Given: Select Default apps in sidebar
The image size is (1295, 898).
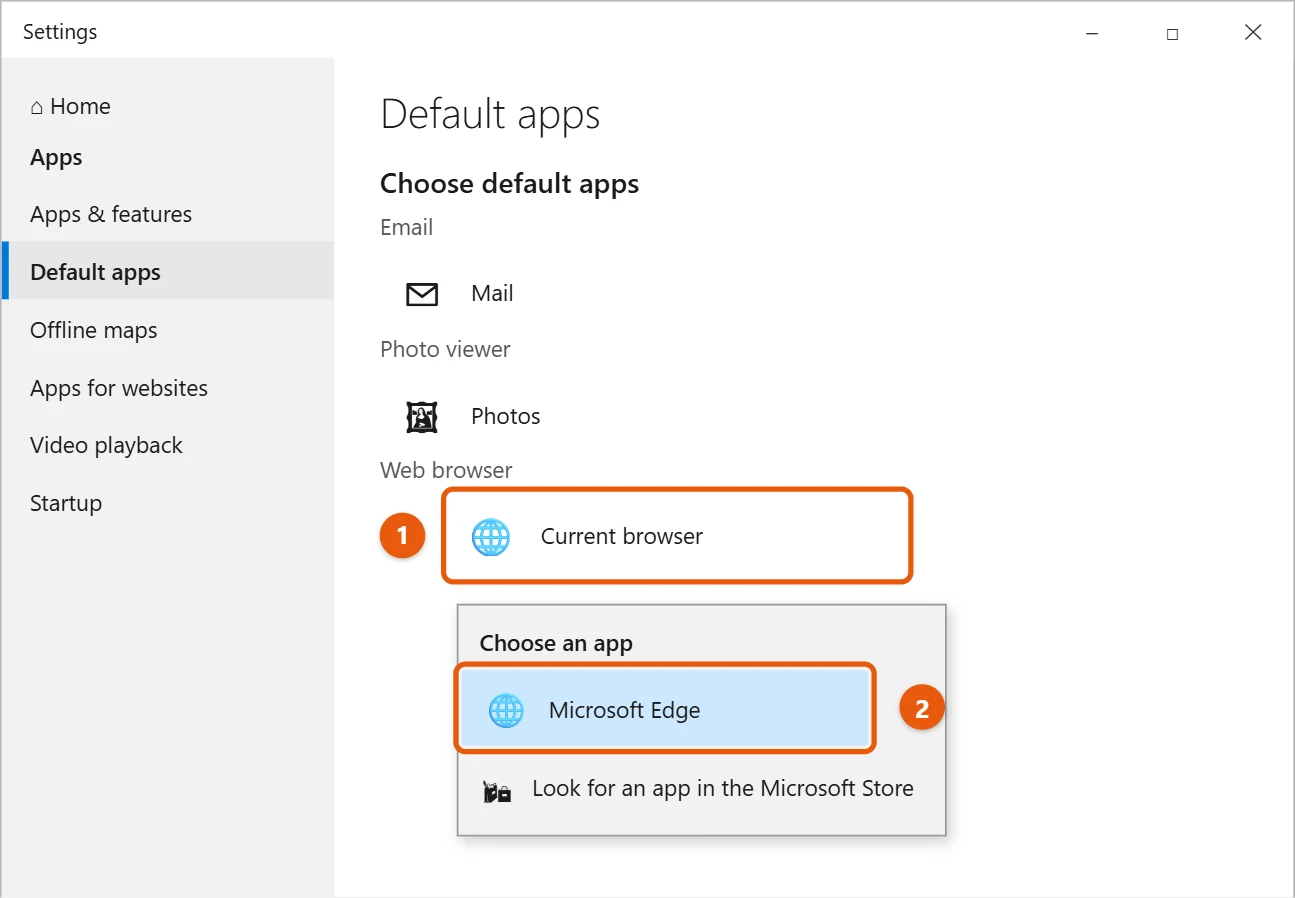Looking at the screenshot, I should [x=168, y=271].
